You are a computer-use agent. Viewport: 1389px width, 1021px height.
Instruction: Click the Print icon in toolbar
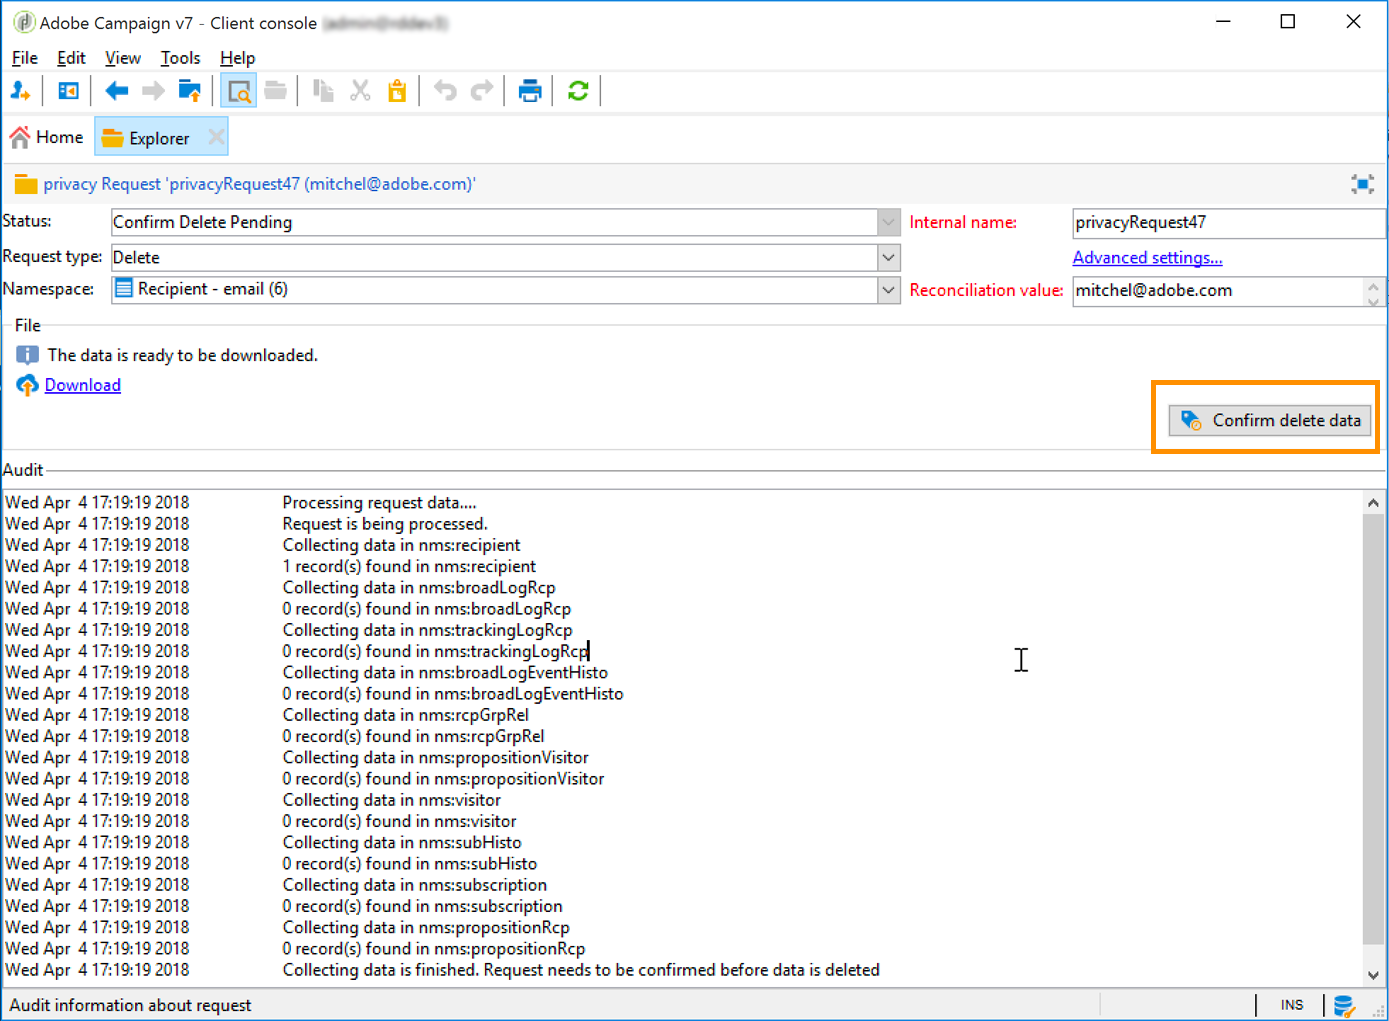coord(530,91)
